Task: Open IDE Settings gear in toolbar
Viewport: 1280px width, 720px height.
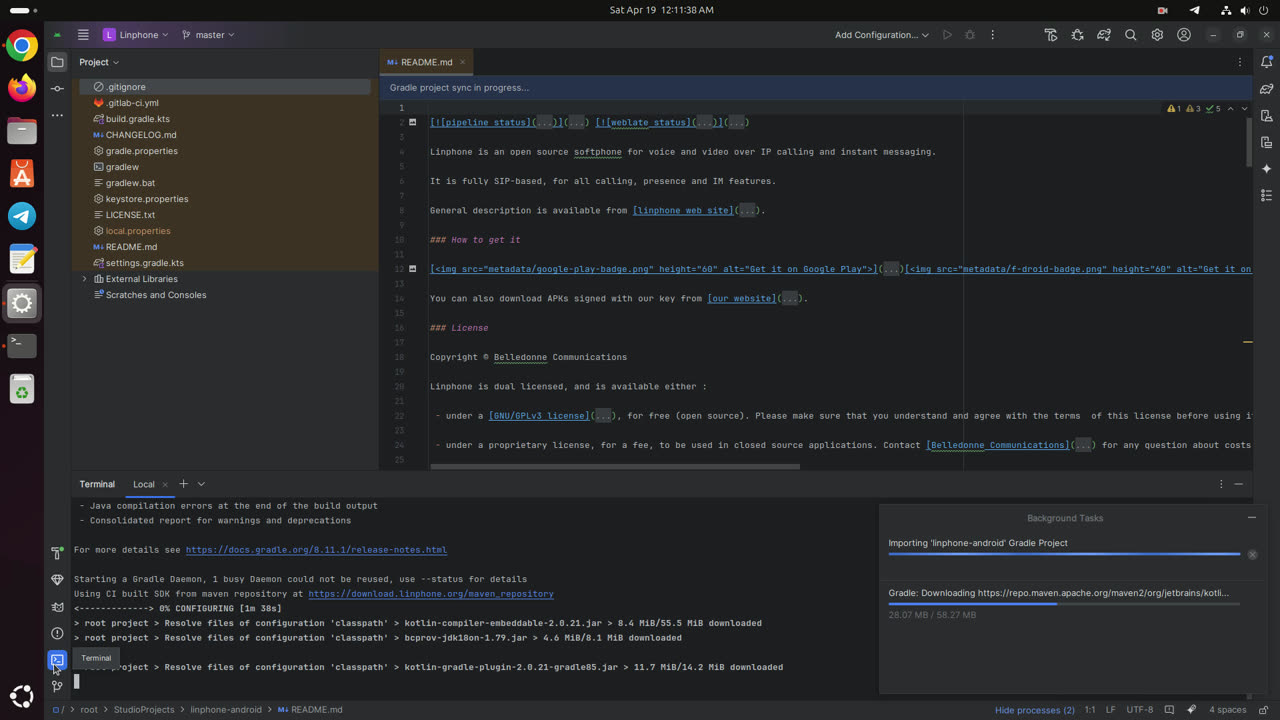Action: tap(1157, 35)
